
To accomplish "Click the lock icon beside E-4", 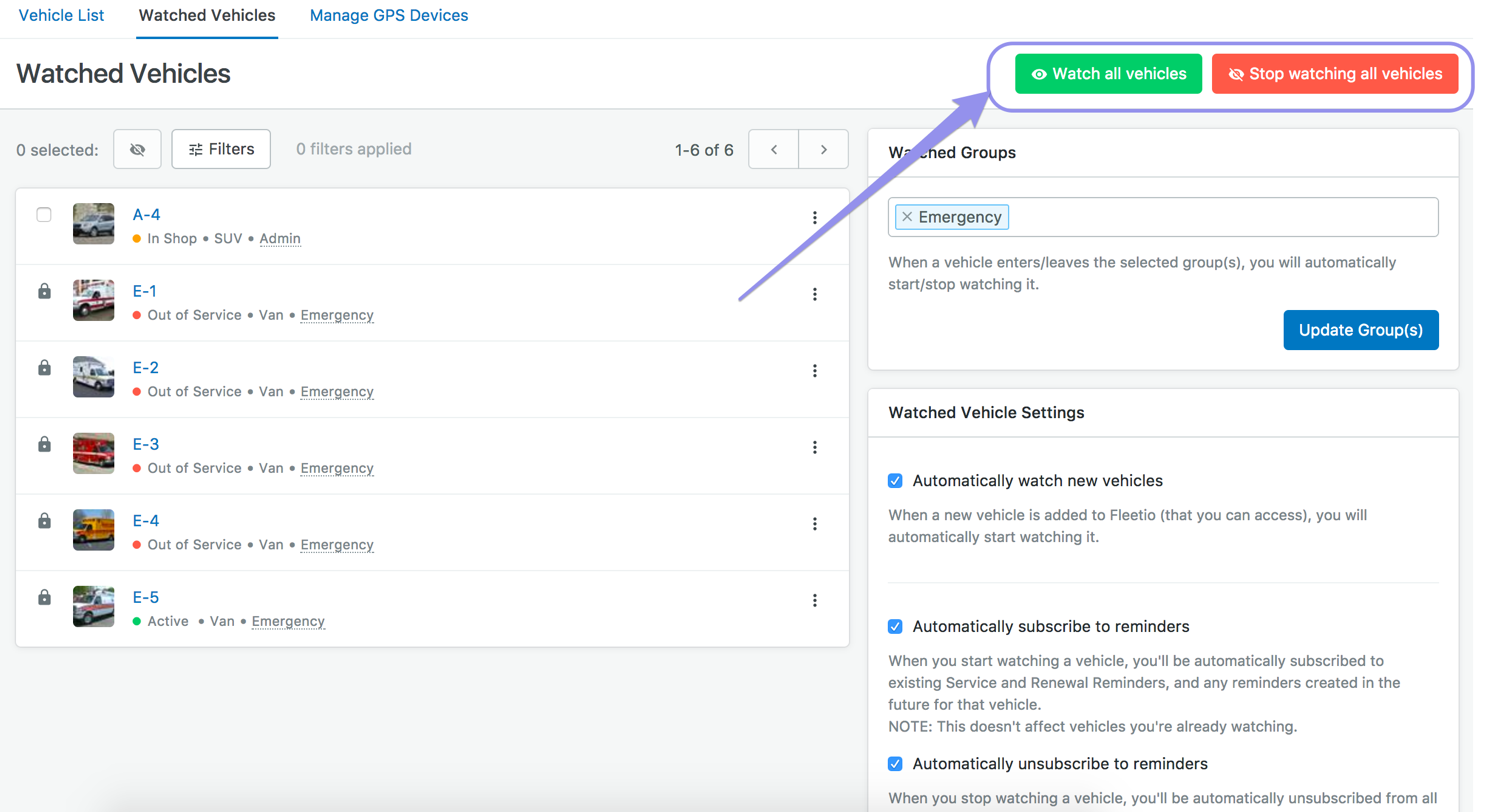I will point(44,521).
